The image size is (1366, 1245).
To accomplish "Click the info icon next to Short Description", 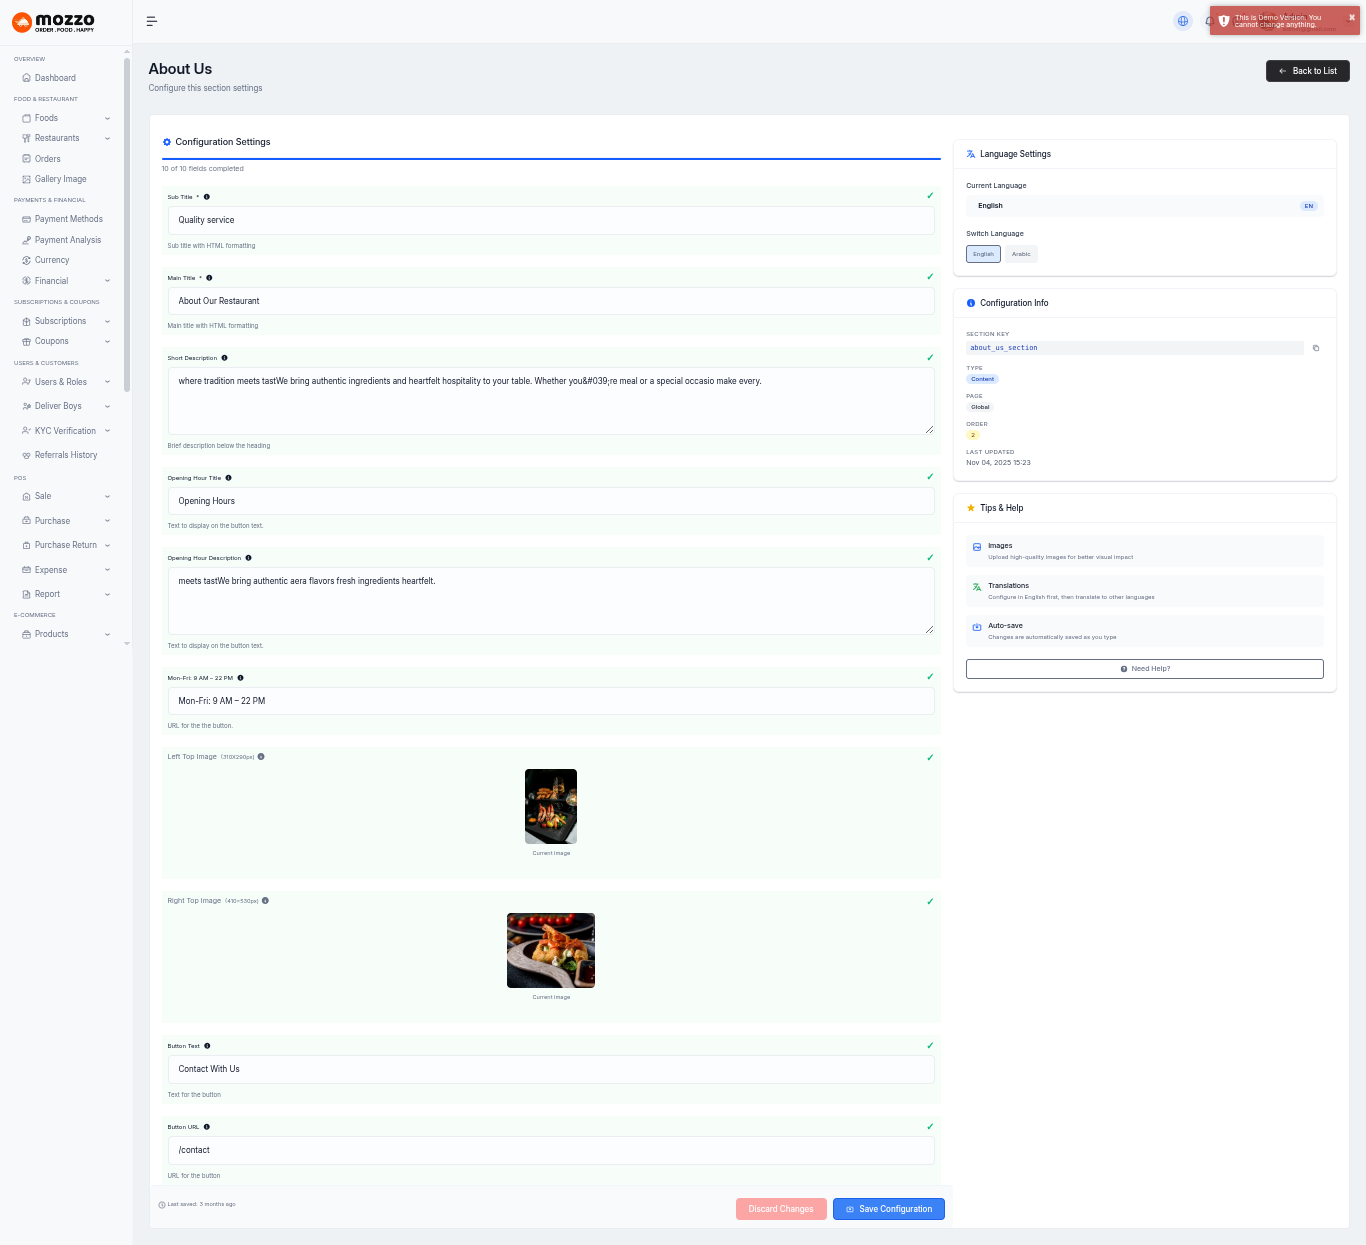I will pyautogui.click(x=224, y=358).
